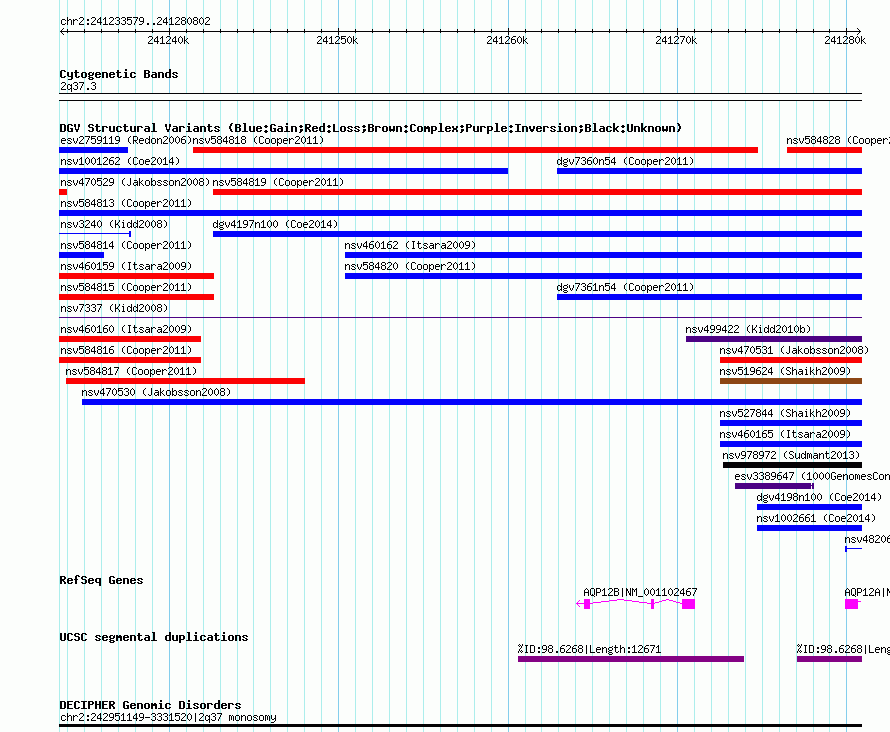Click the dgv4197n100 (Coe2014) bar
The height and width of the screenshot is (732, 890).
538,234
